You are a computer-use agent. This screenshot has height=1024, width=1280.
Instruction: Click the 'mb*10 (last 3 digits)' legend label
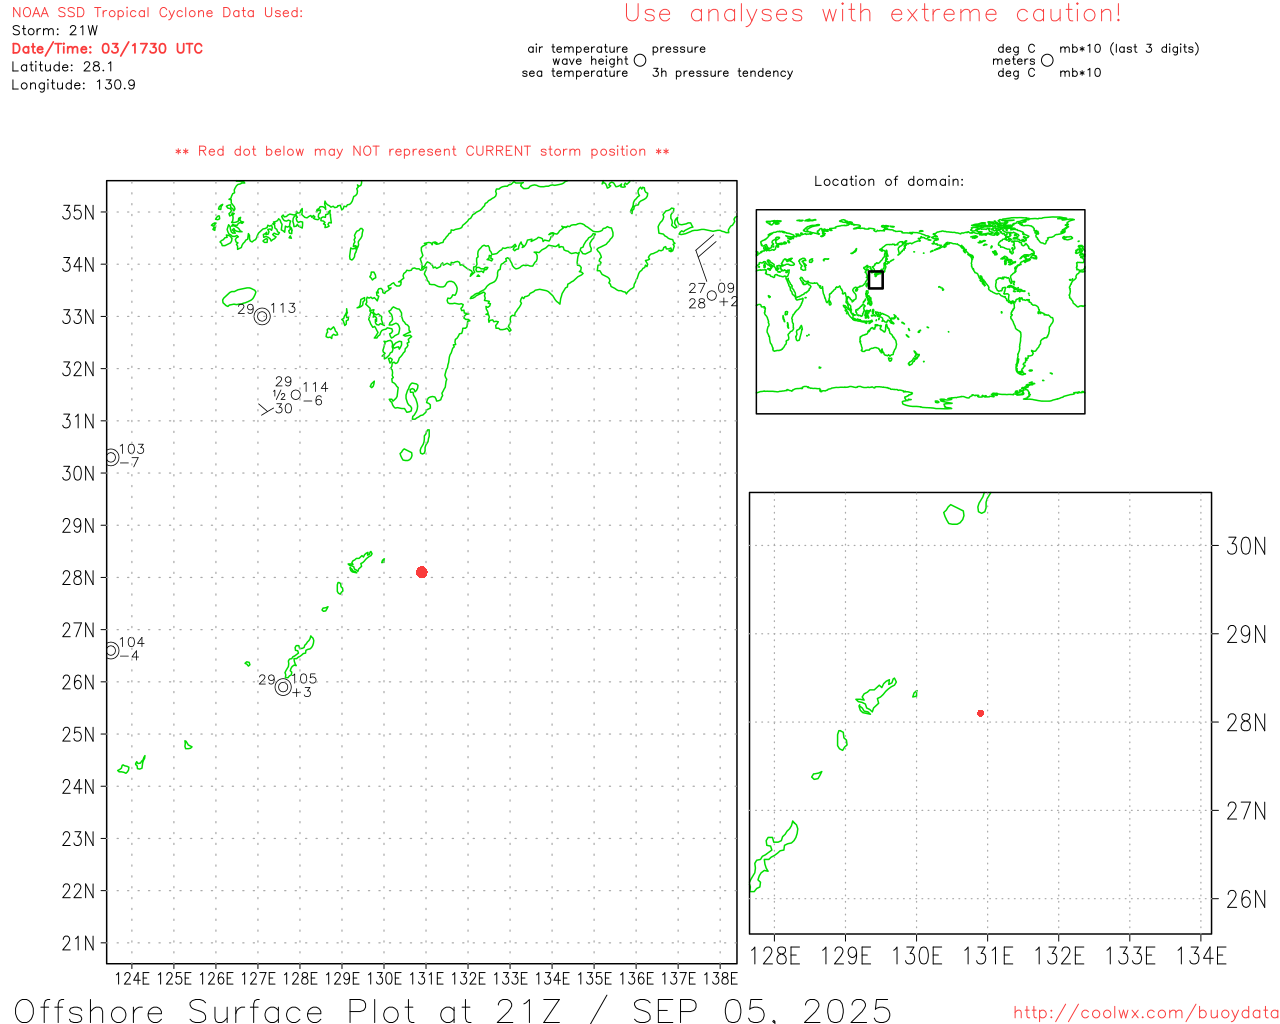pos(1129,48)
